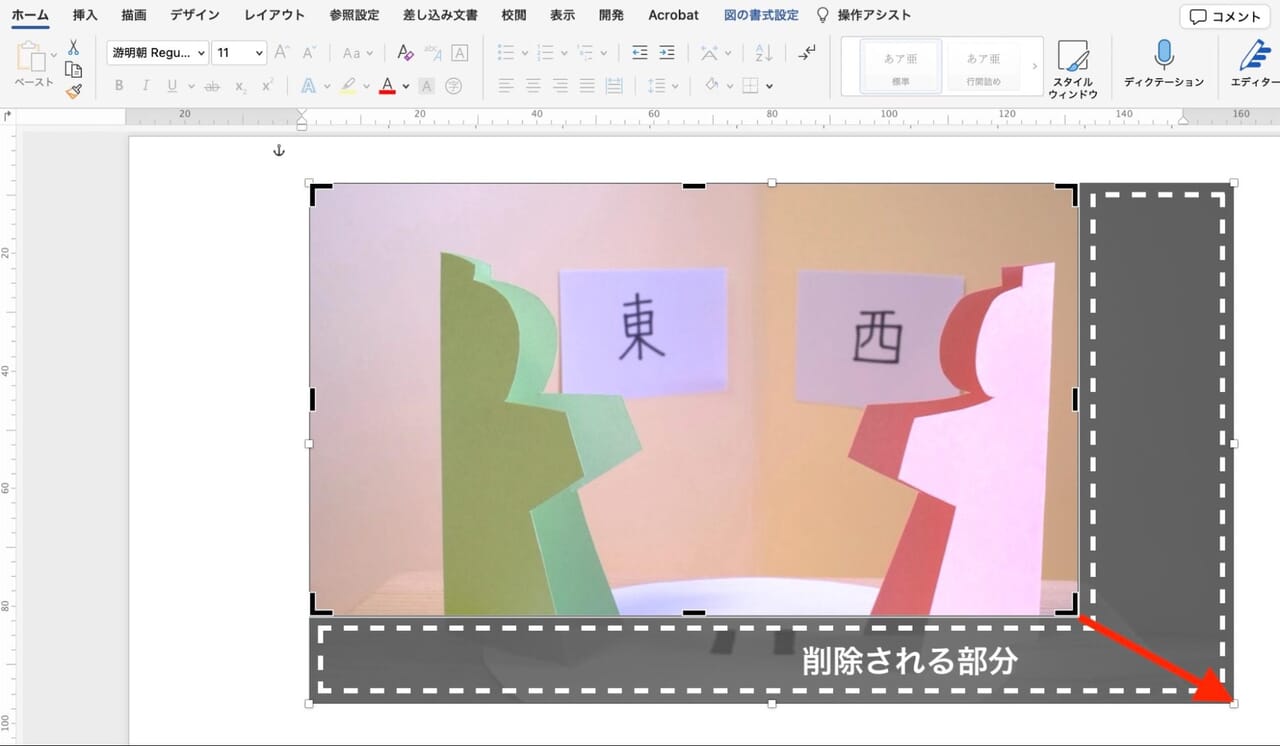Expand the borders dropdown arrow
Image resolution: width=1280 pixels, height=746 pixels.
click(x=769, y=86)
